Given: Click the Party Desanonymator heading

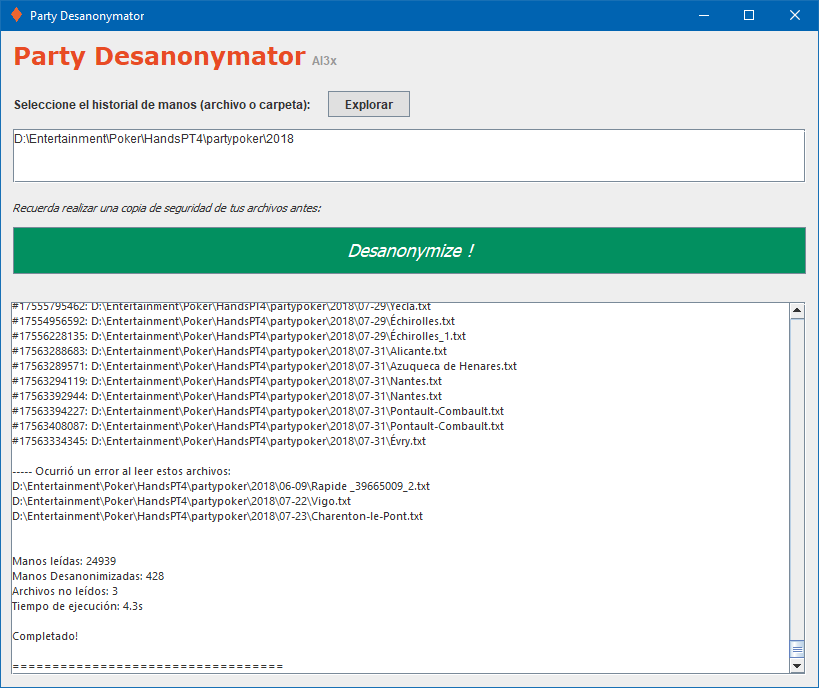Looking at the screenshot, I should (159, 56).
